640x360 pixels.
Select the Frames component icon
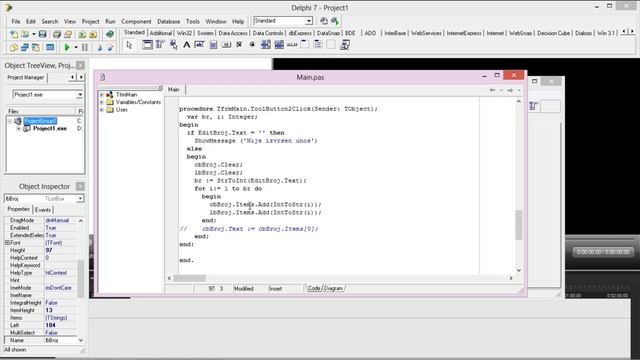pyautogui.click(x=147, y=45)
